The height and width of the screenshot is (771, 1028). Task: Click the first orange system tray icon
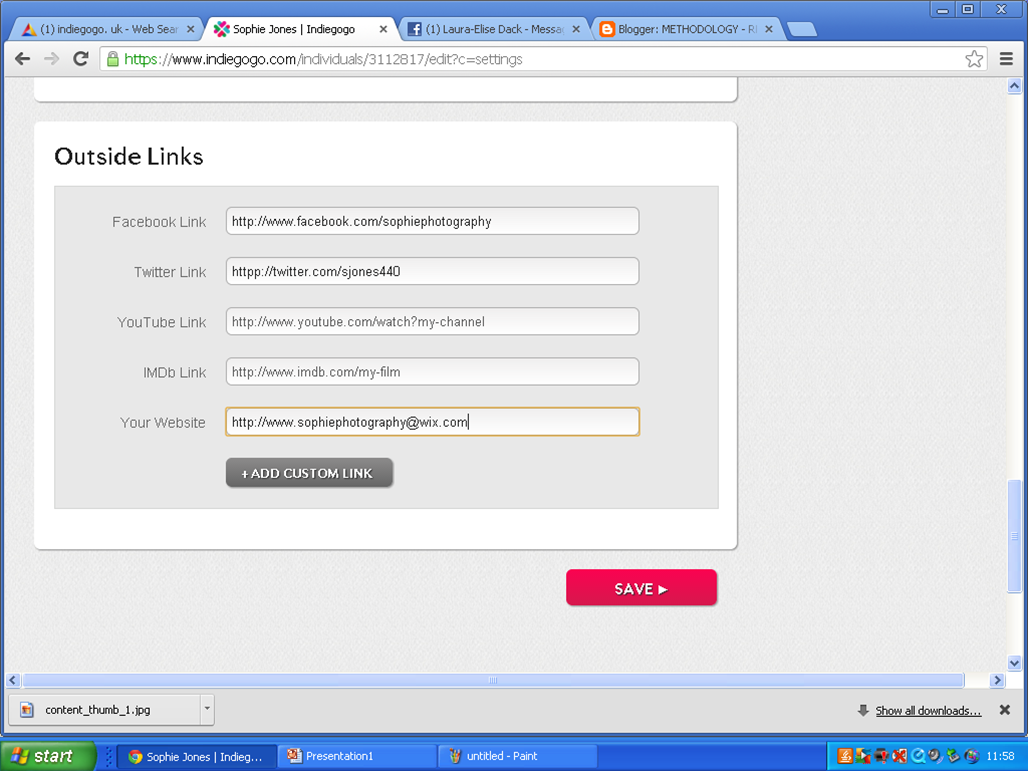(x=845, y=757)
